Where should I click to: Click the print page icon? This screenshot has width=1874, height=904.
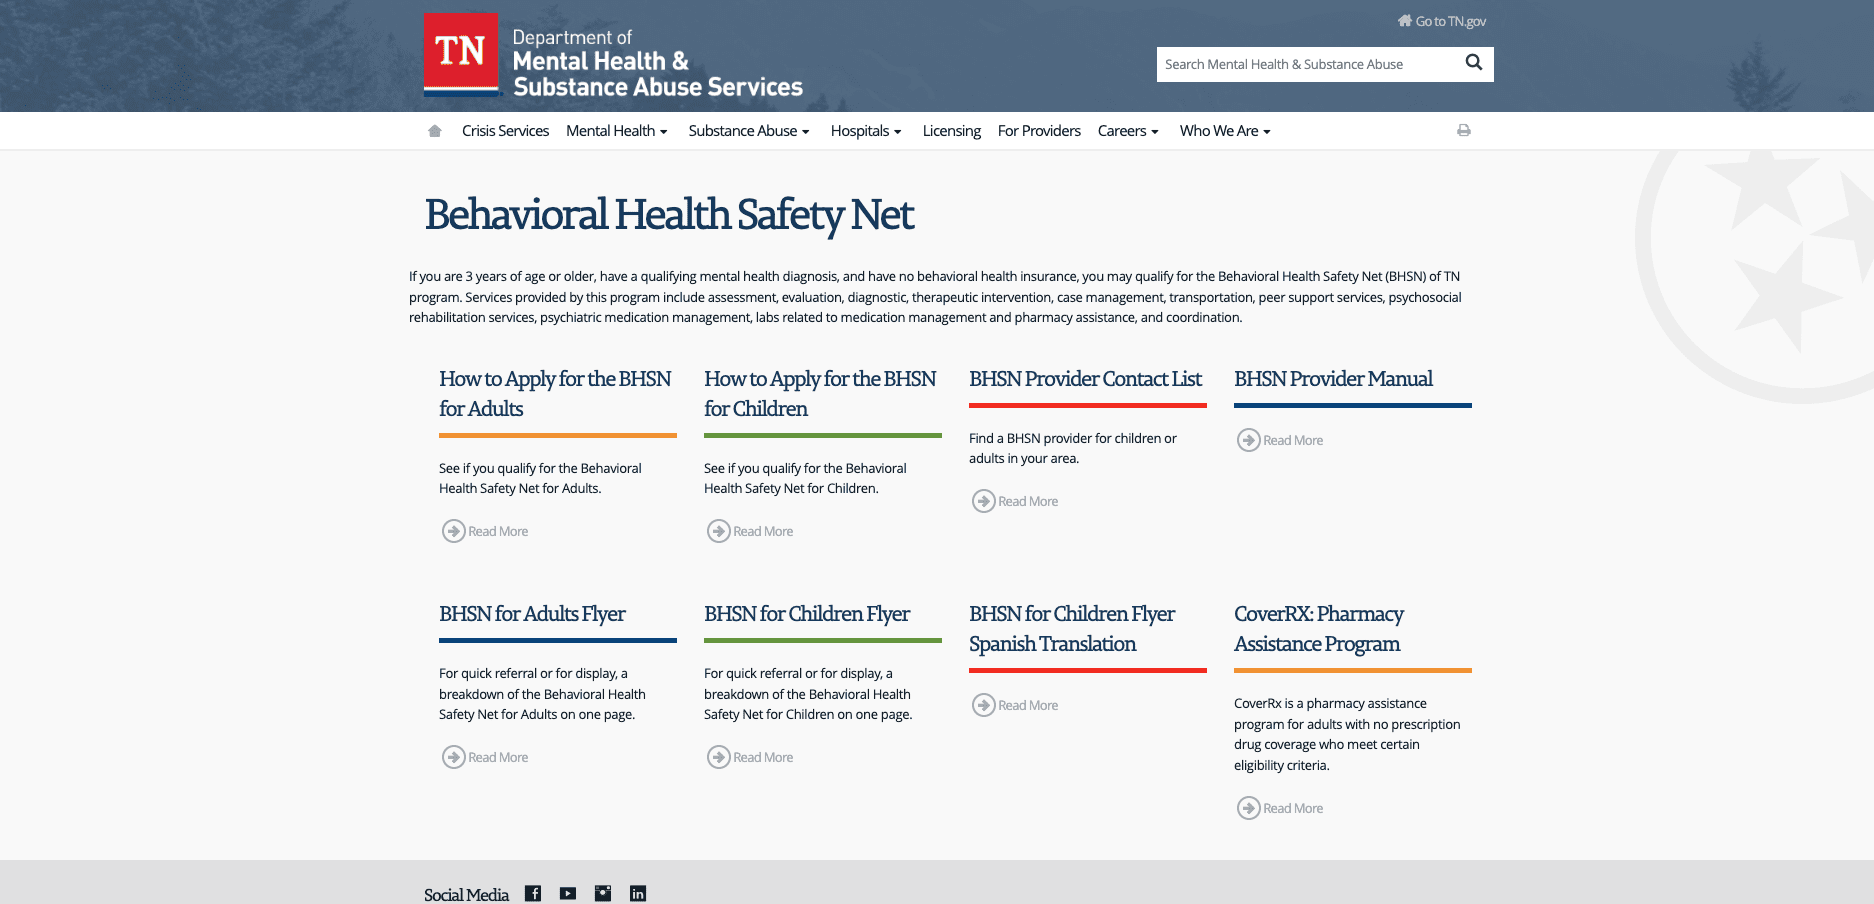(1463, 130)
